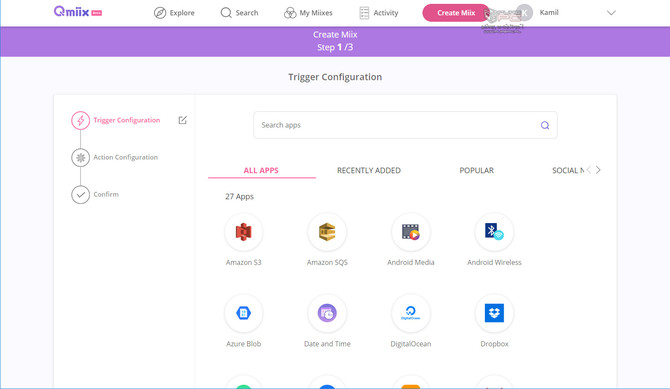Click the Action Configuration gear step icon

[x=80, y=158]
